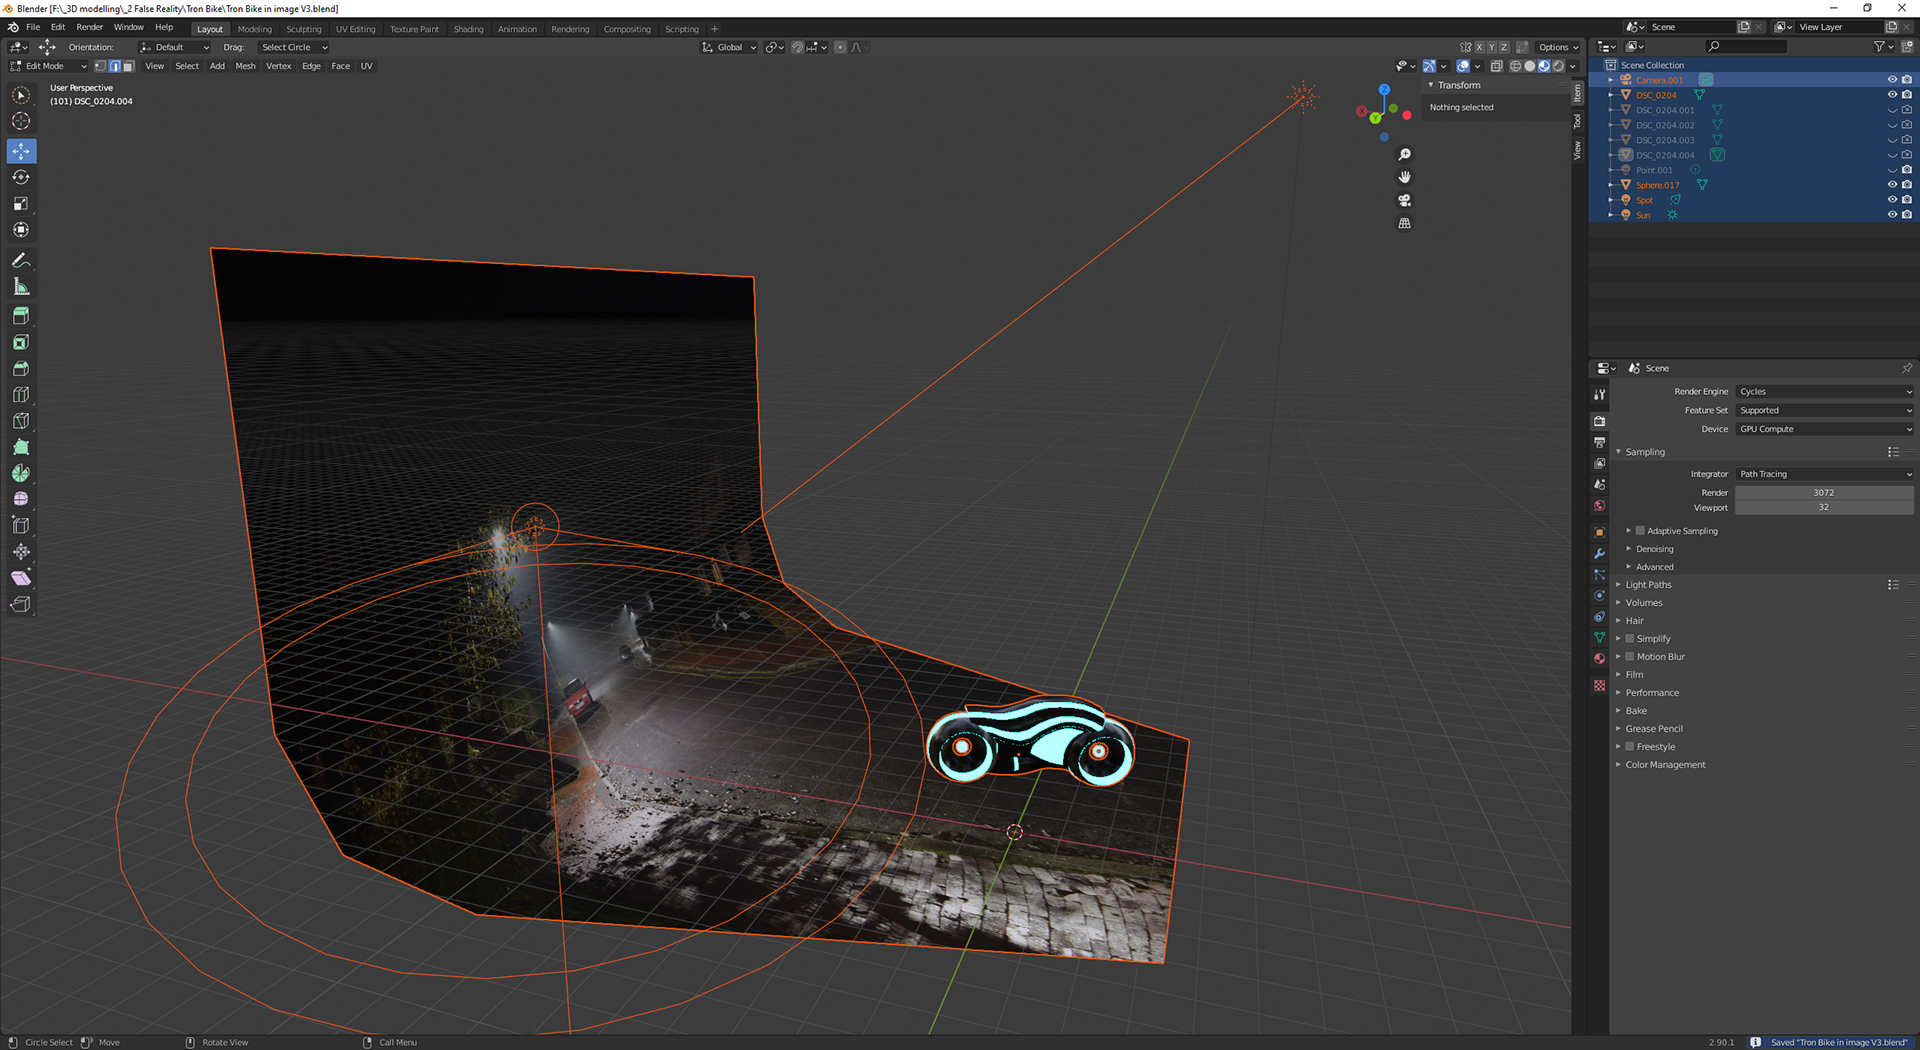Open World properties tab
The height and width of the screenshot is (1050, 1920).
1599,506
